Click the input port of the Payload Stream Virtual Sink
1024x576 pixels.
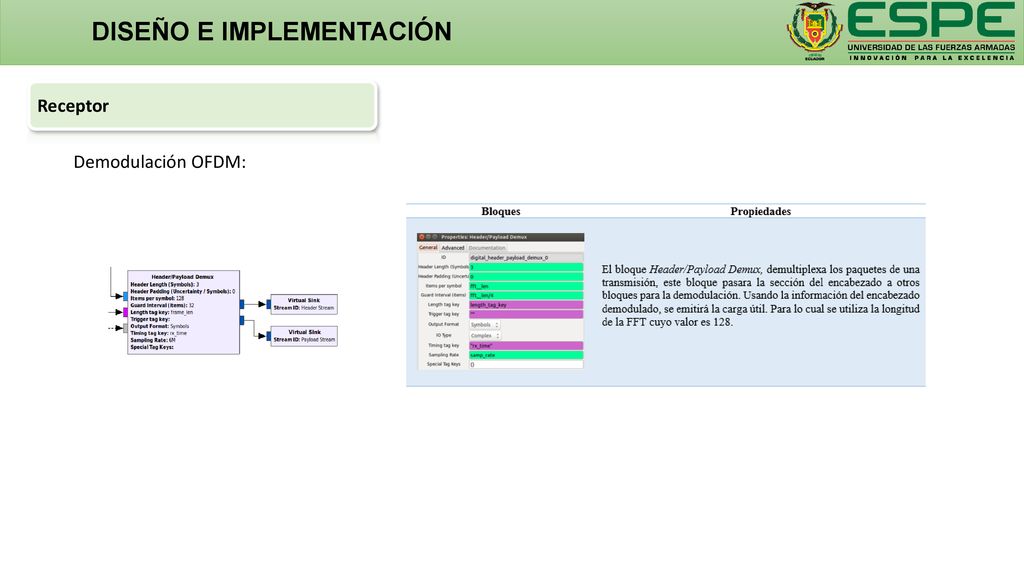[x=268, y=336]
